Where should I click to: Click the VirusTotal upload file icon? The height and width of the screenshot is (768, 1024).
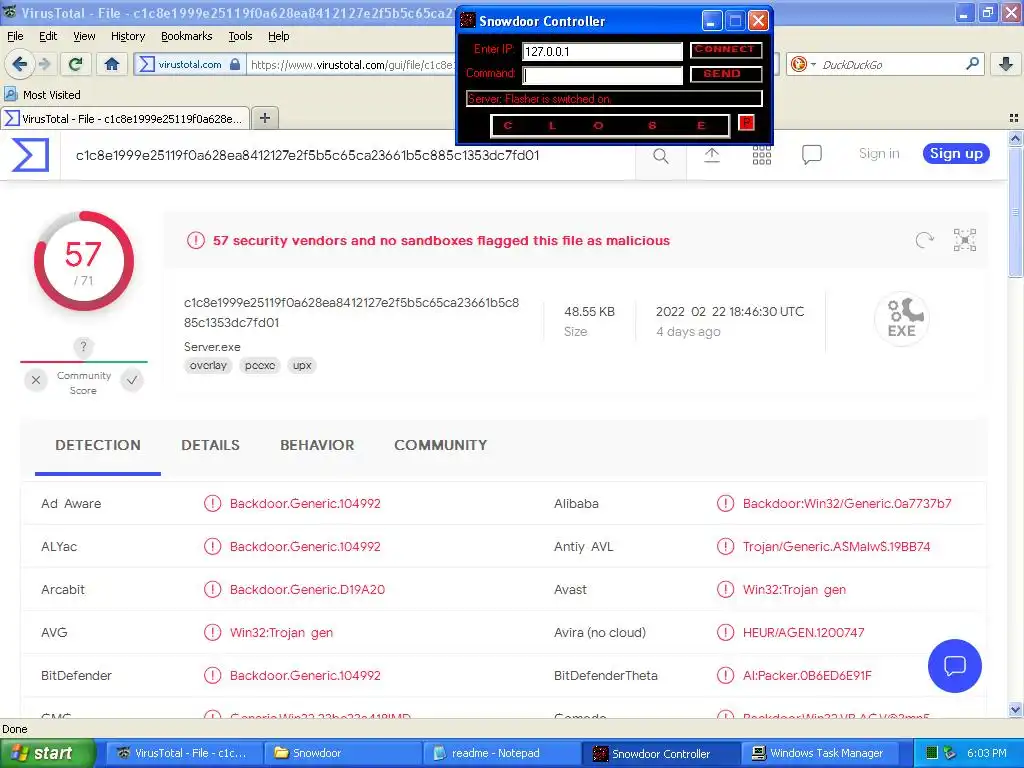[x=712, y=155]
